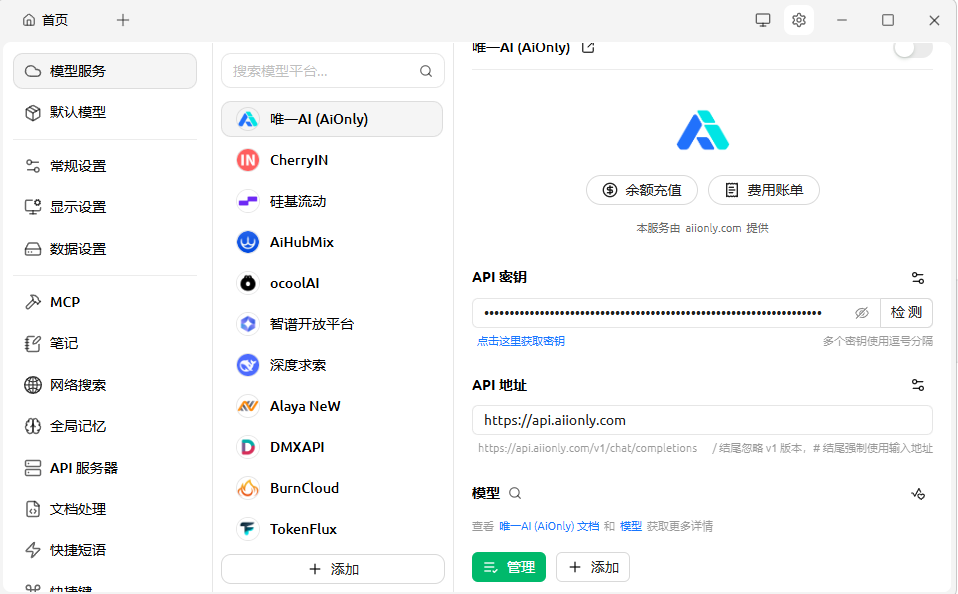Screen dimensions: 958x594
Task: Select DMXAPI provider
Action: tap(332, 447)
